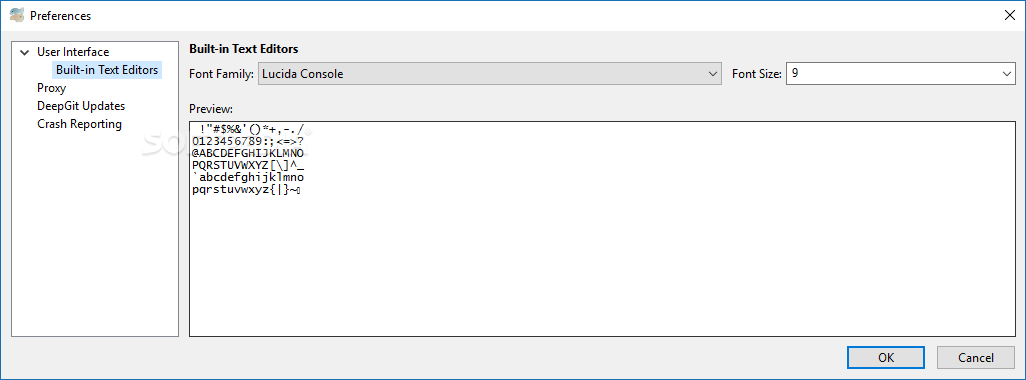Click the Preferences title bar text
Screen dimensions: 1026x380
[x=61, y=16]
